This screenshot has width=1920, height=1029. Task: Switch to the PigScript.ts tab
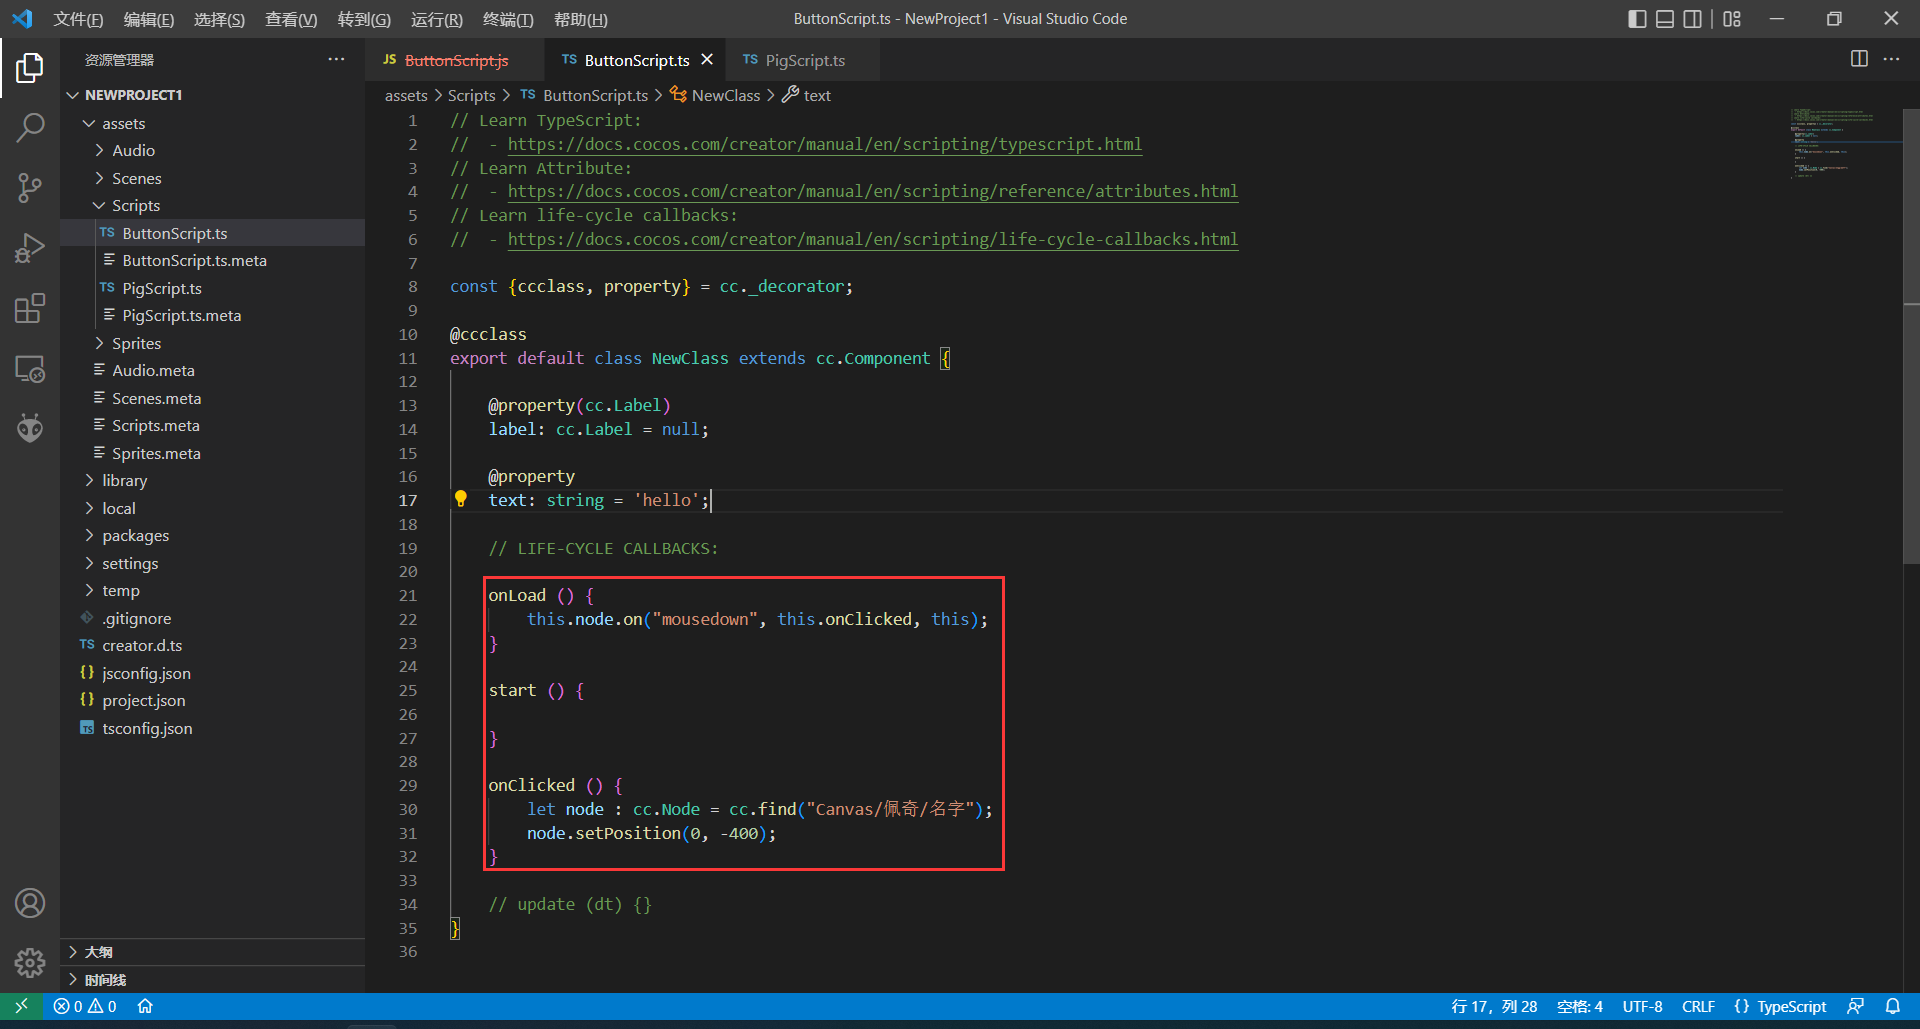pos(804,60)
